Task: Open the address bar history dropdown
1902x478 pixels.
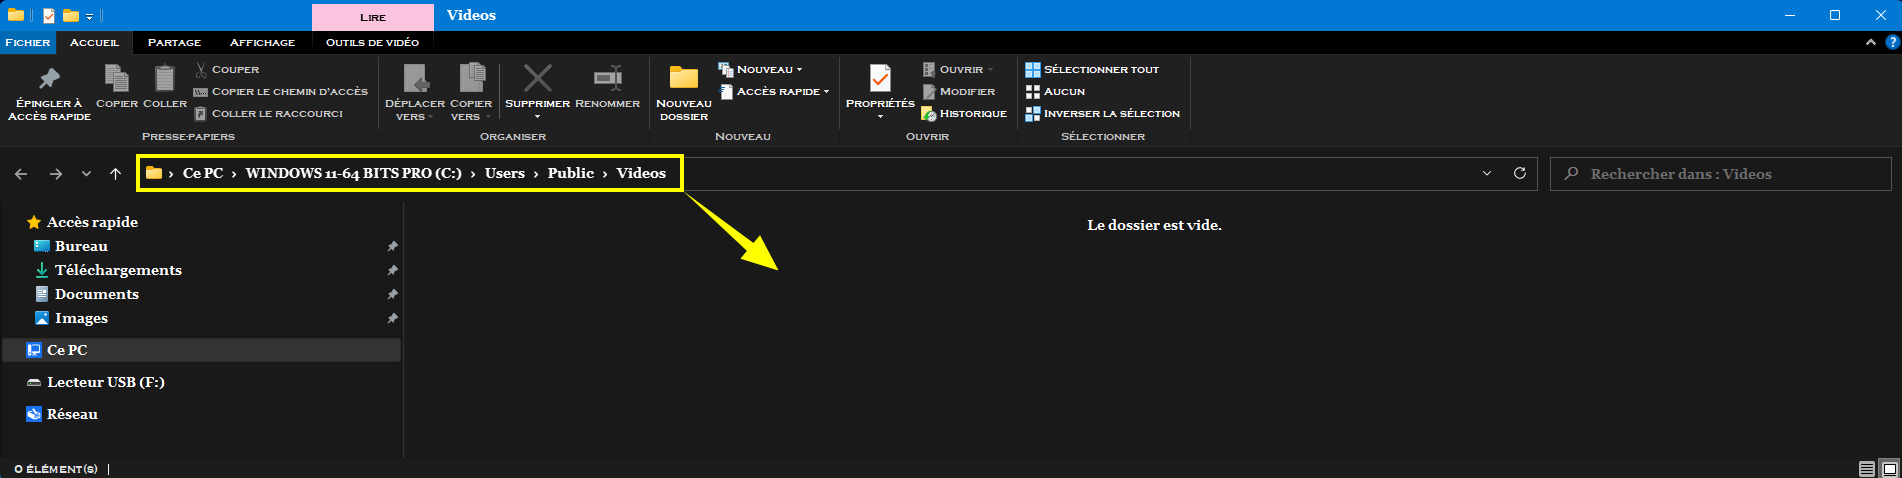Action: click(1487, 174)
